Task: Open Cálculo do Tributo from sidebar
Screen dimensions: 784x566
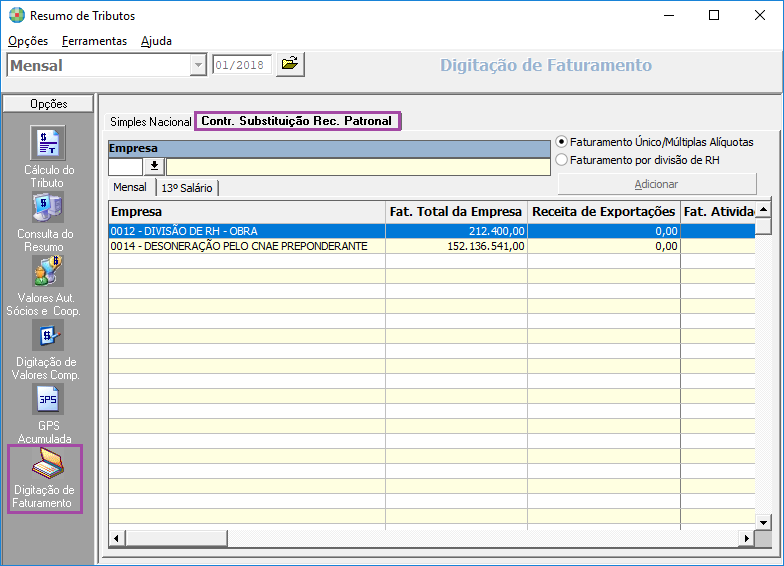Action: (48, 142)
